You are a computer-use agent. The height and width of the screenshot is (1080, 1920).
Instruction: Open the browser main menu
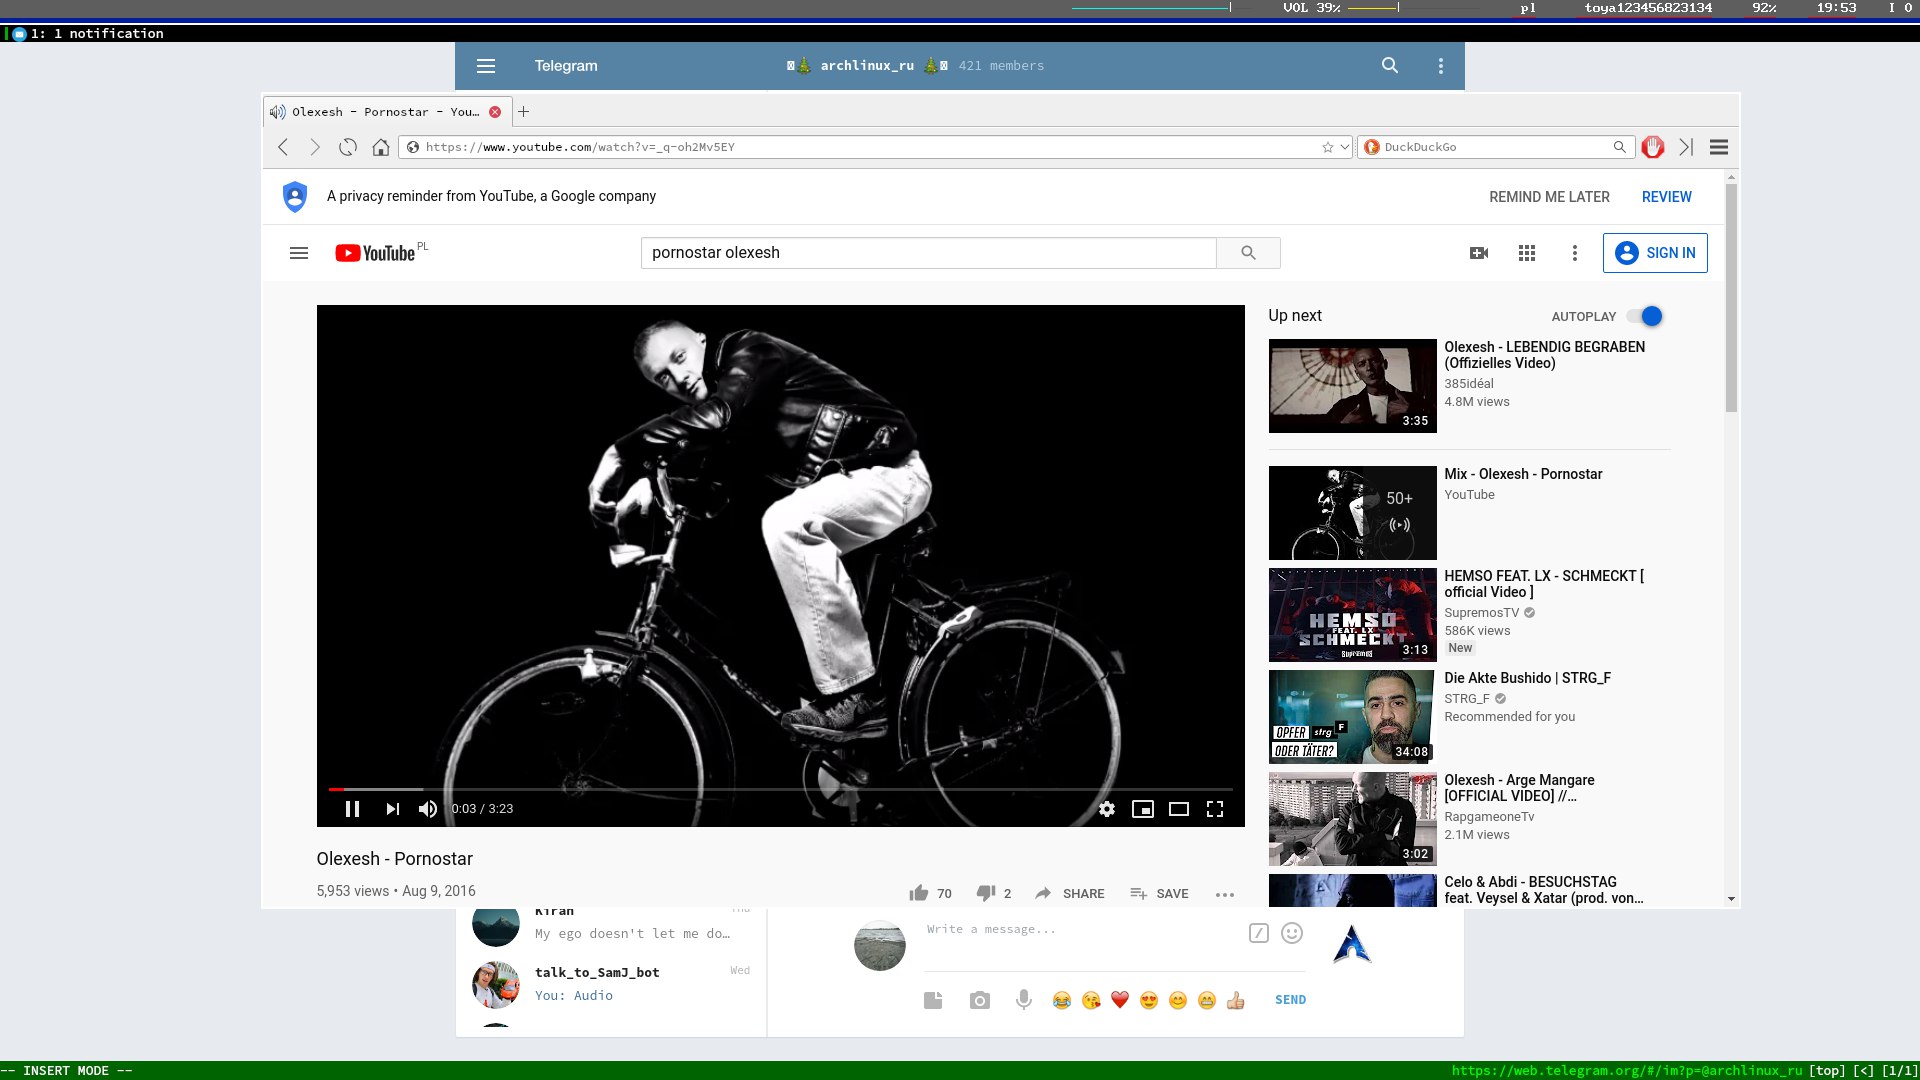(x=1719, y=147)
